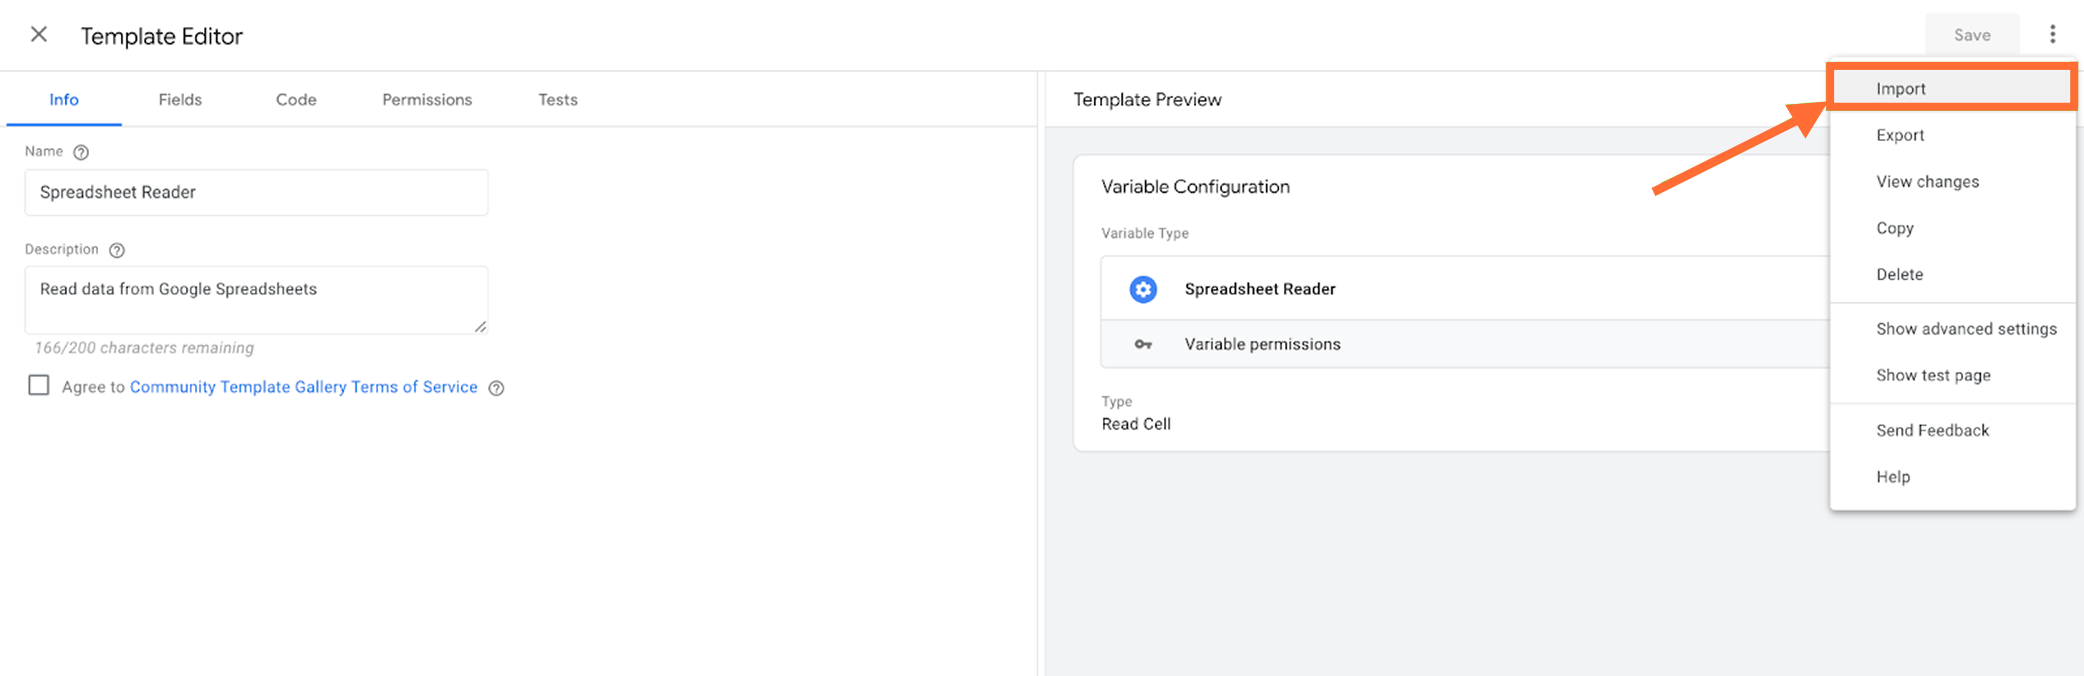Choose Export from the menu
Screen dimensions: 2084x676
[x=1952, y=135]
